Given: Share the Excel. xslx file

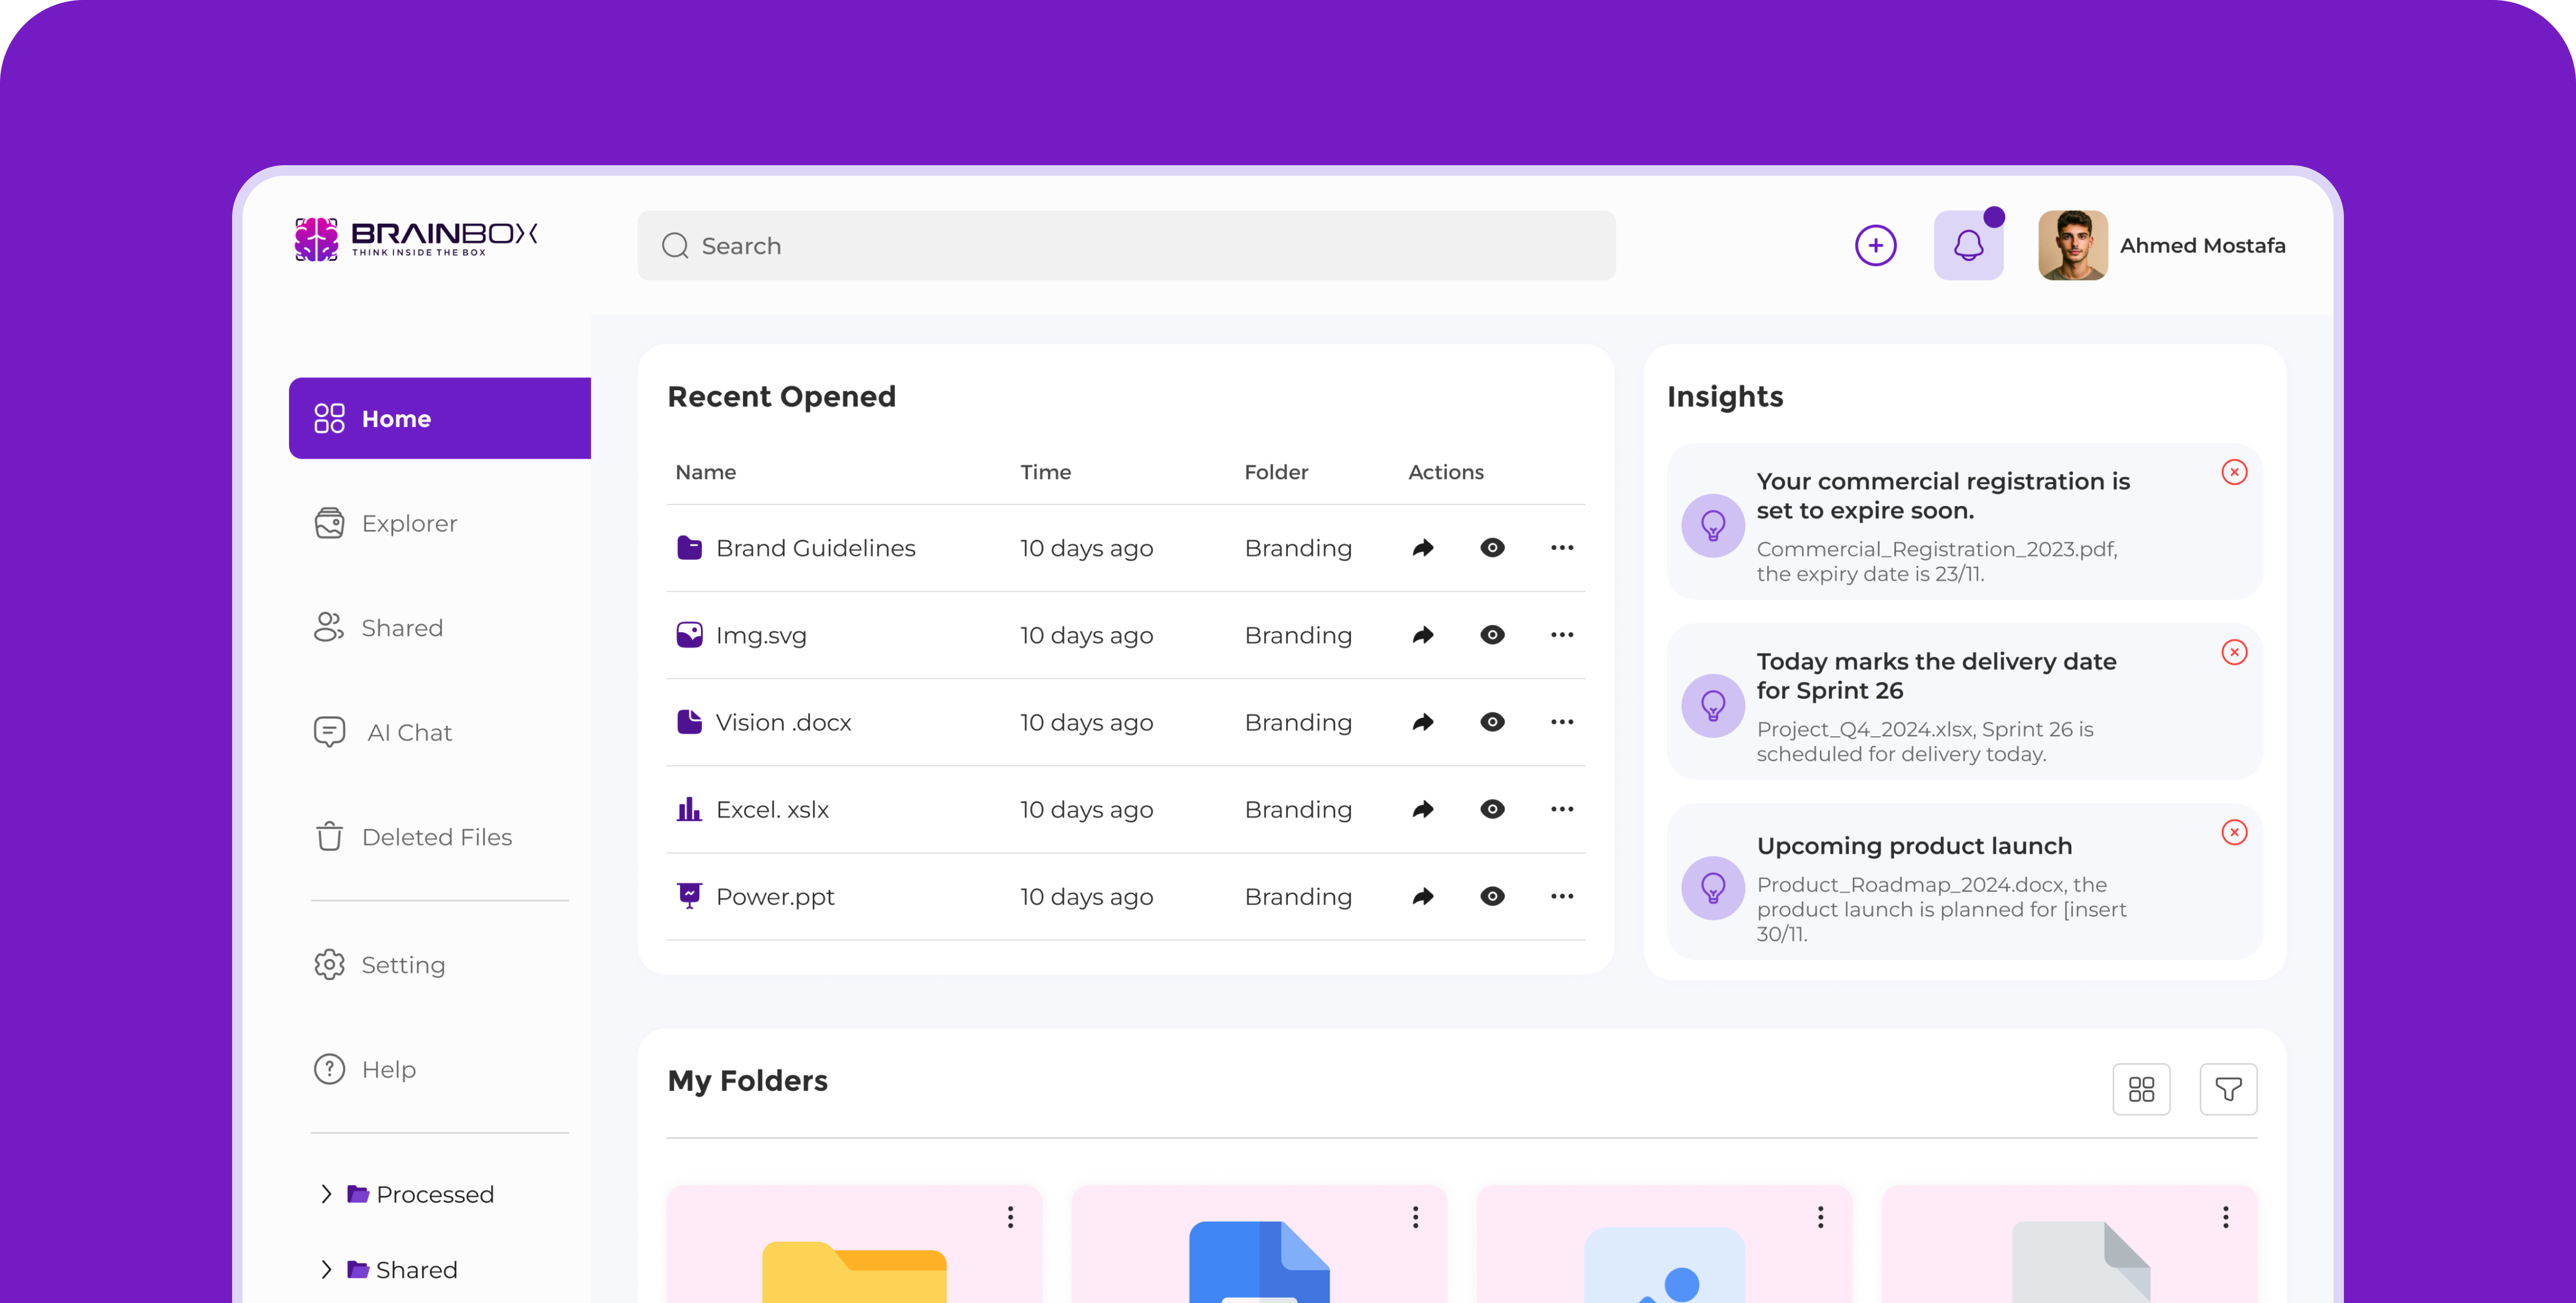Looking at the screenshot, I should coord(1423,808).
